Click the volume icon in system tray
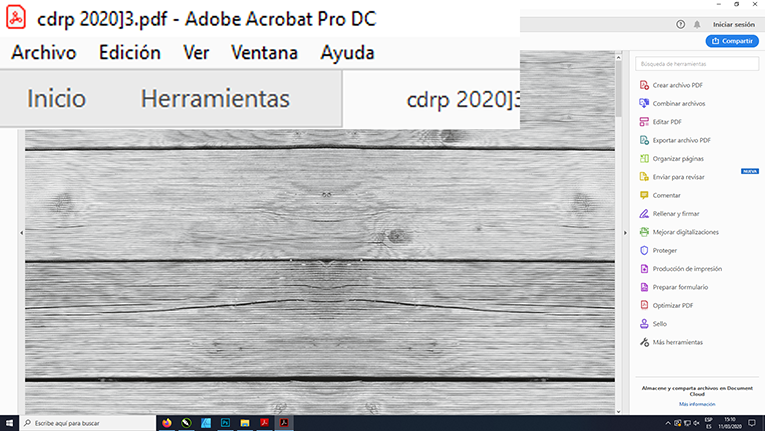Viewport: 765px width, 431px height. [x=697, y=423]
